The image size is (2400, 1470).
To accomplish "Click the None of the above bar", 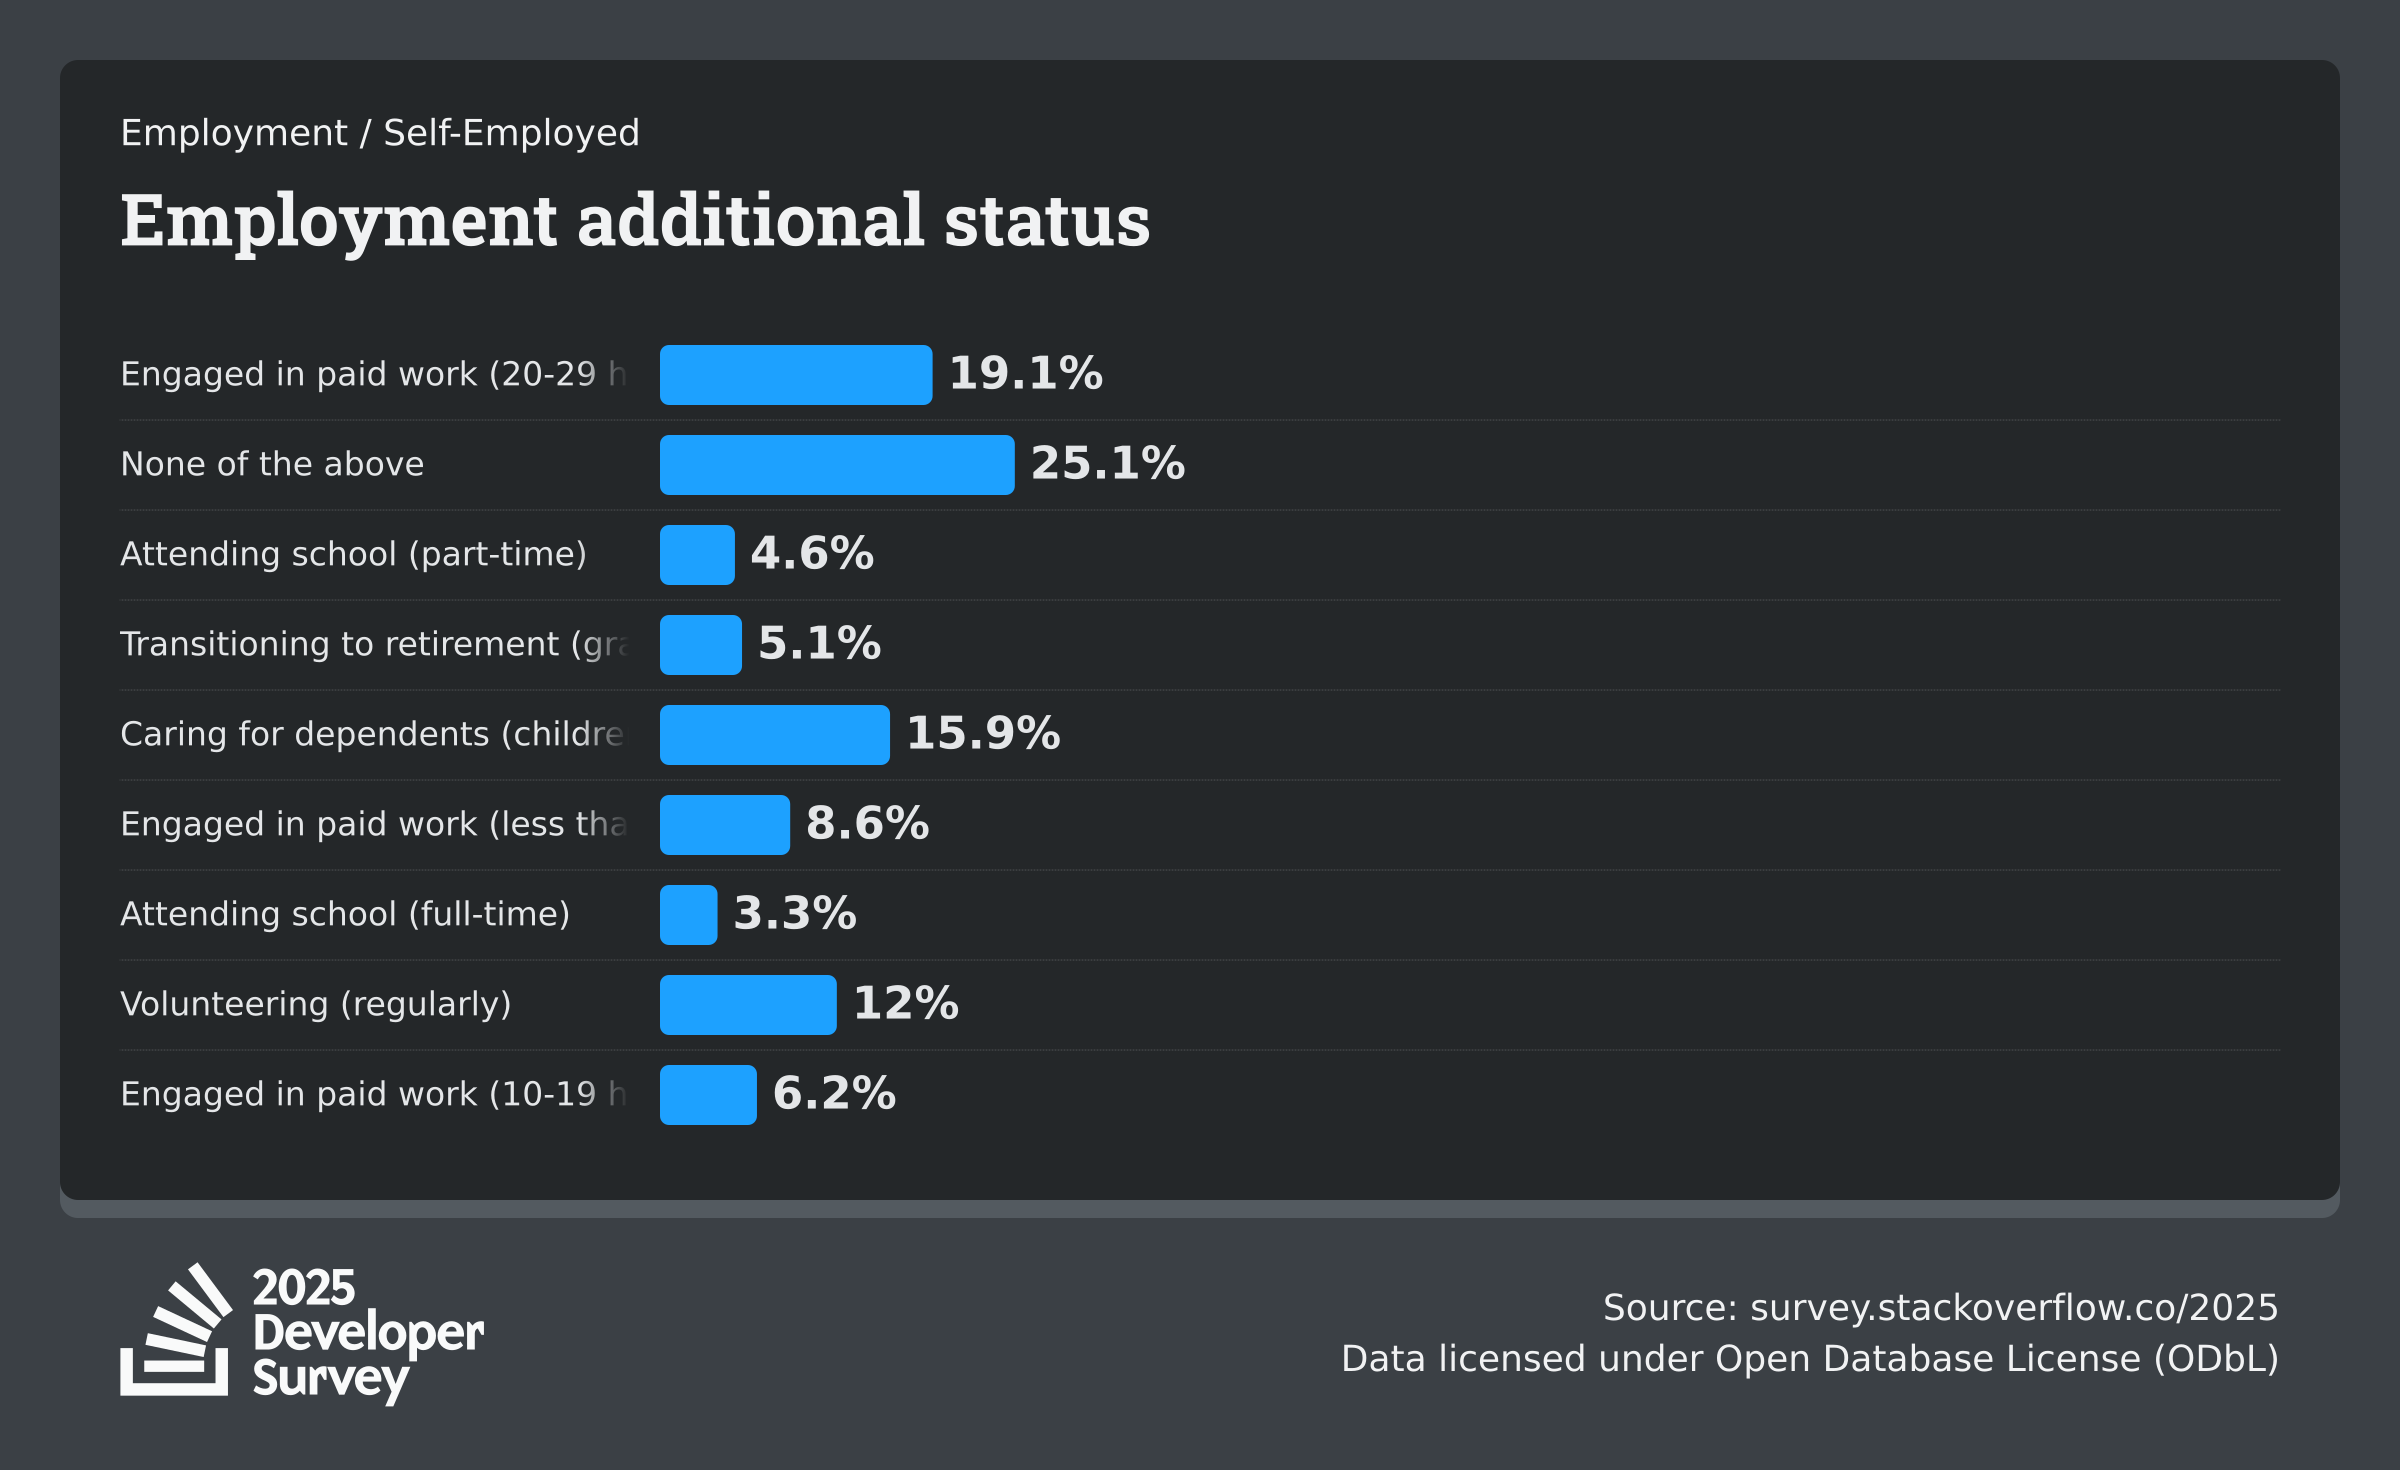I will (x=837, y=465).
